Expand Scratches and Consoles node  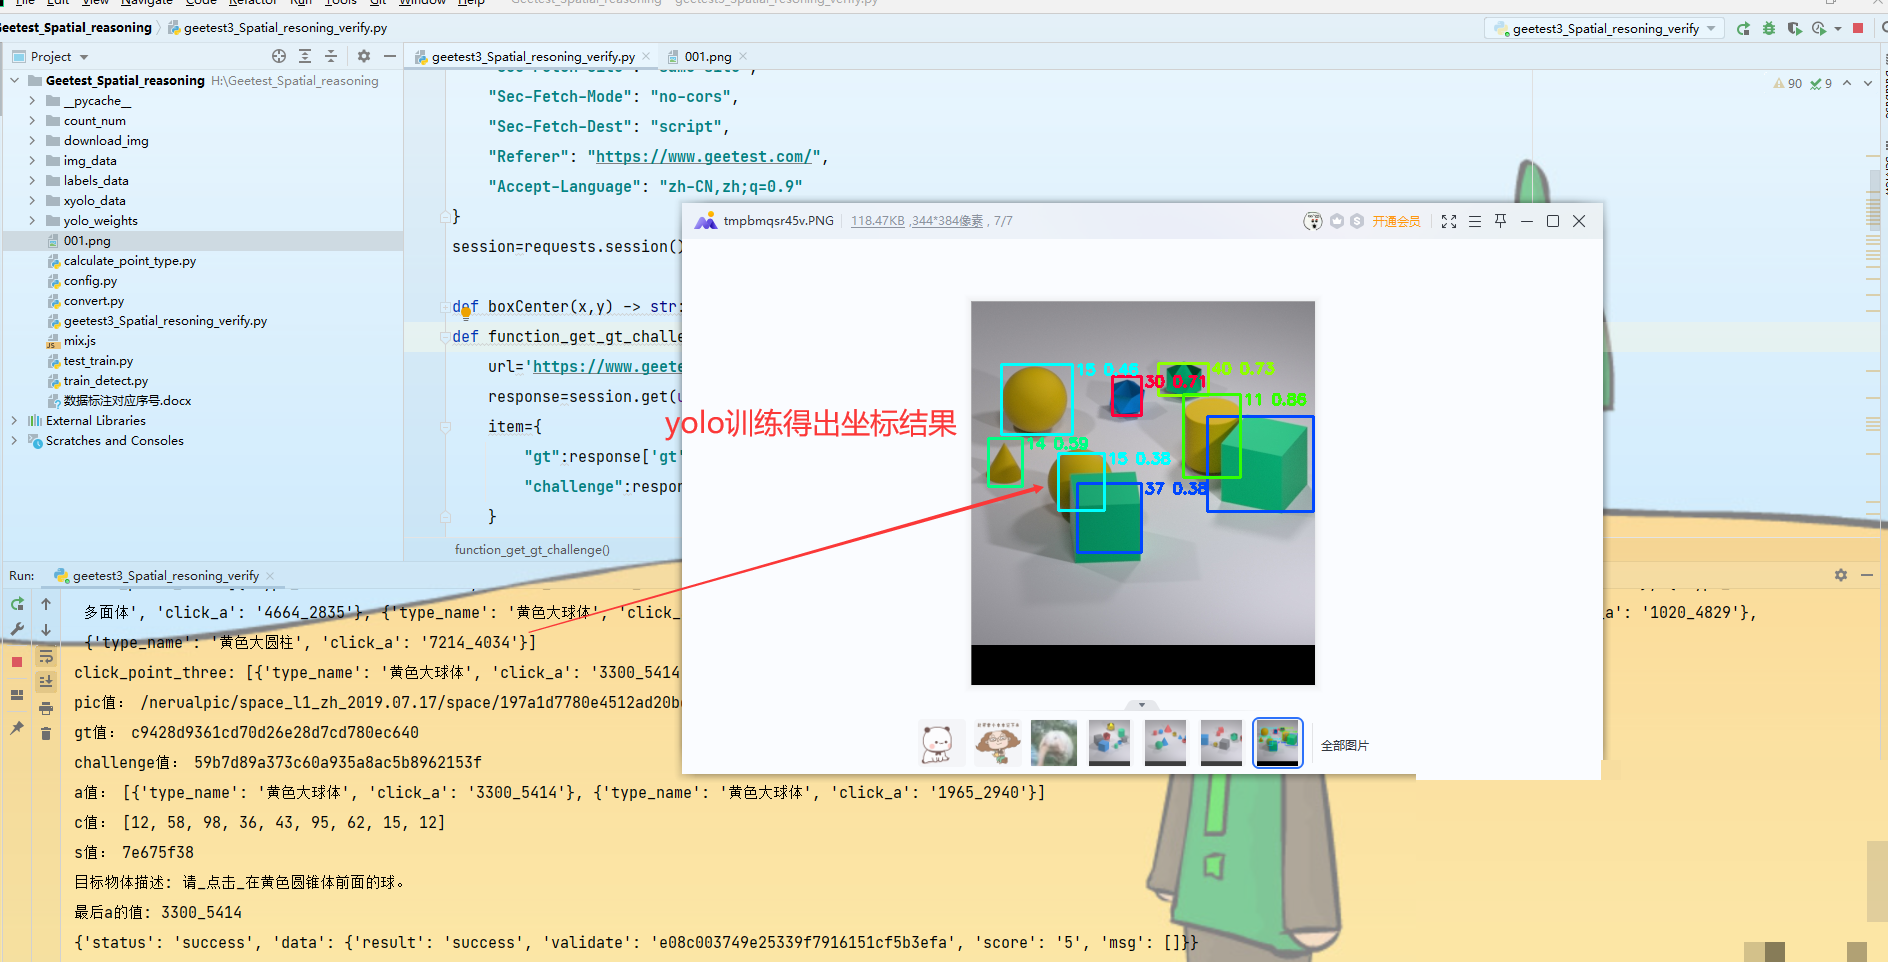[14, 441]
